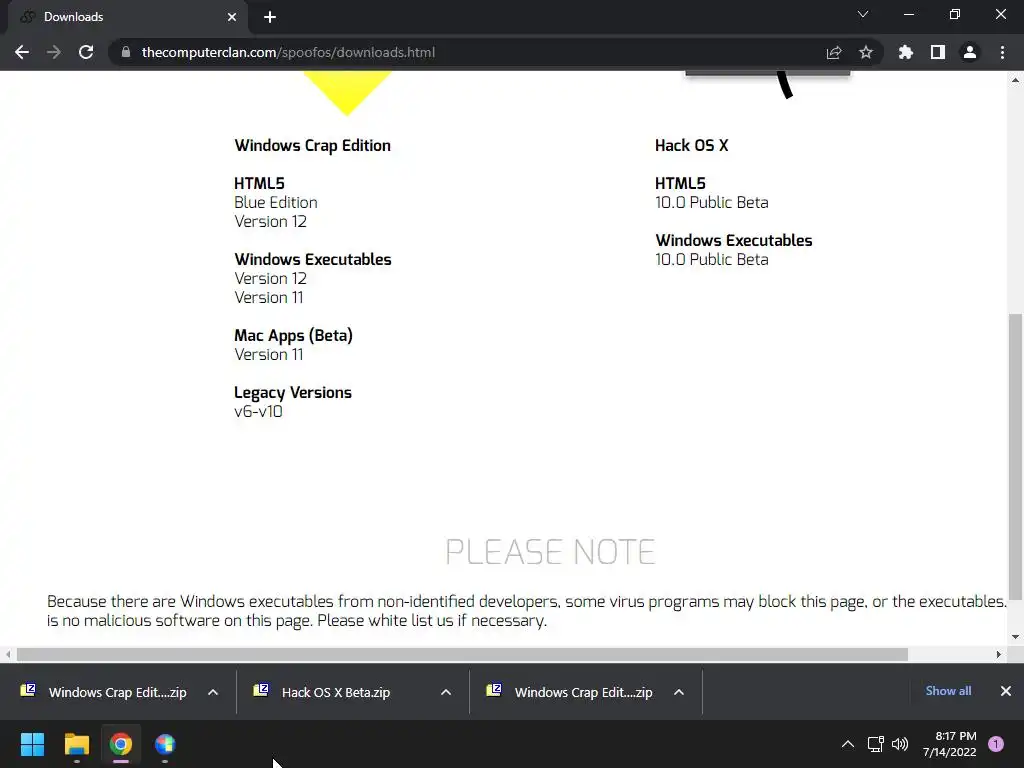Click the address bar URL

(288, 52)
